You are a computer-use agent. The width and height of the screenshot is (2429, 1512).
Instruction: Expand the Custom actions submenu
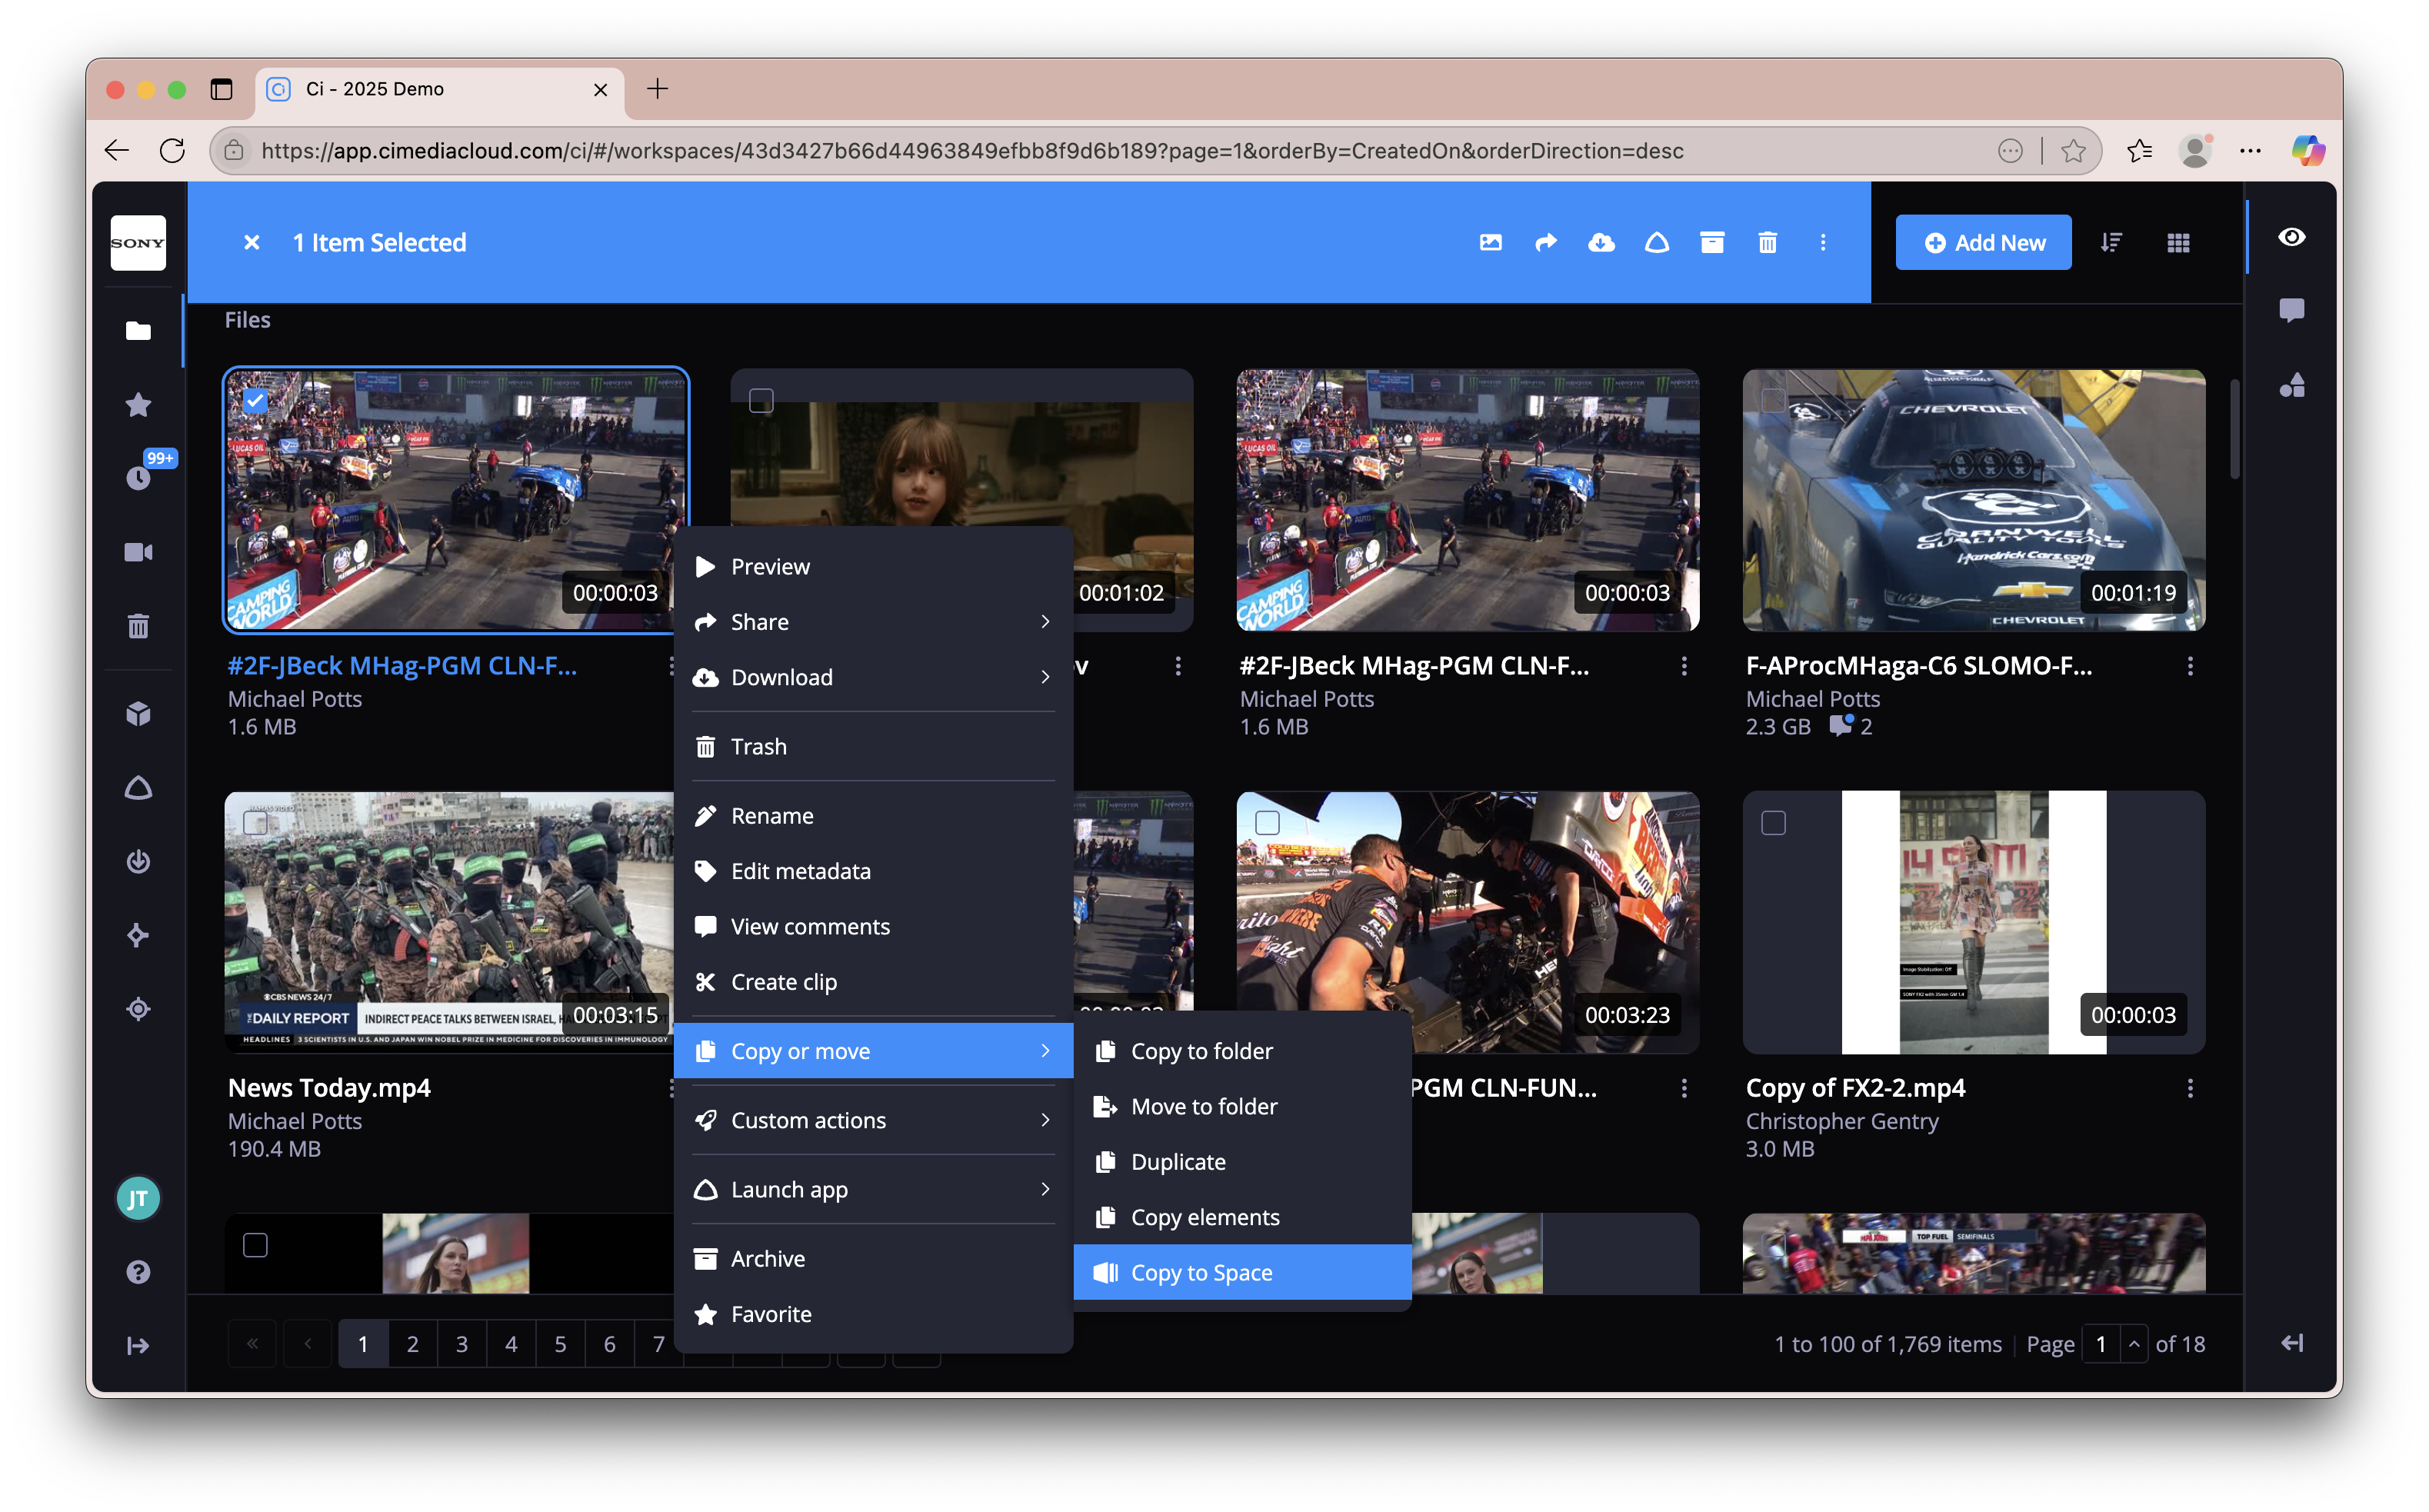click(x=874, y=1120)
